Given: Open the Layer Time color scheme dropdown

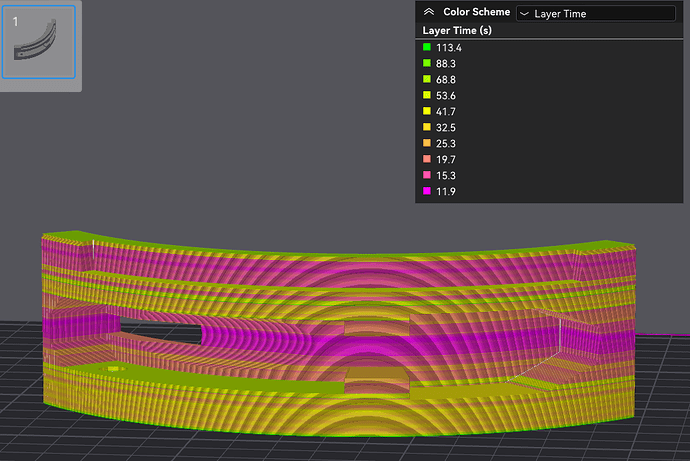Looking at the screenshot, I should click(596, 14).
